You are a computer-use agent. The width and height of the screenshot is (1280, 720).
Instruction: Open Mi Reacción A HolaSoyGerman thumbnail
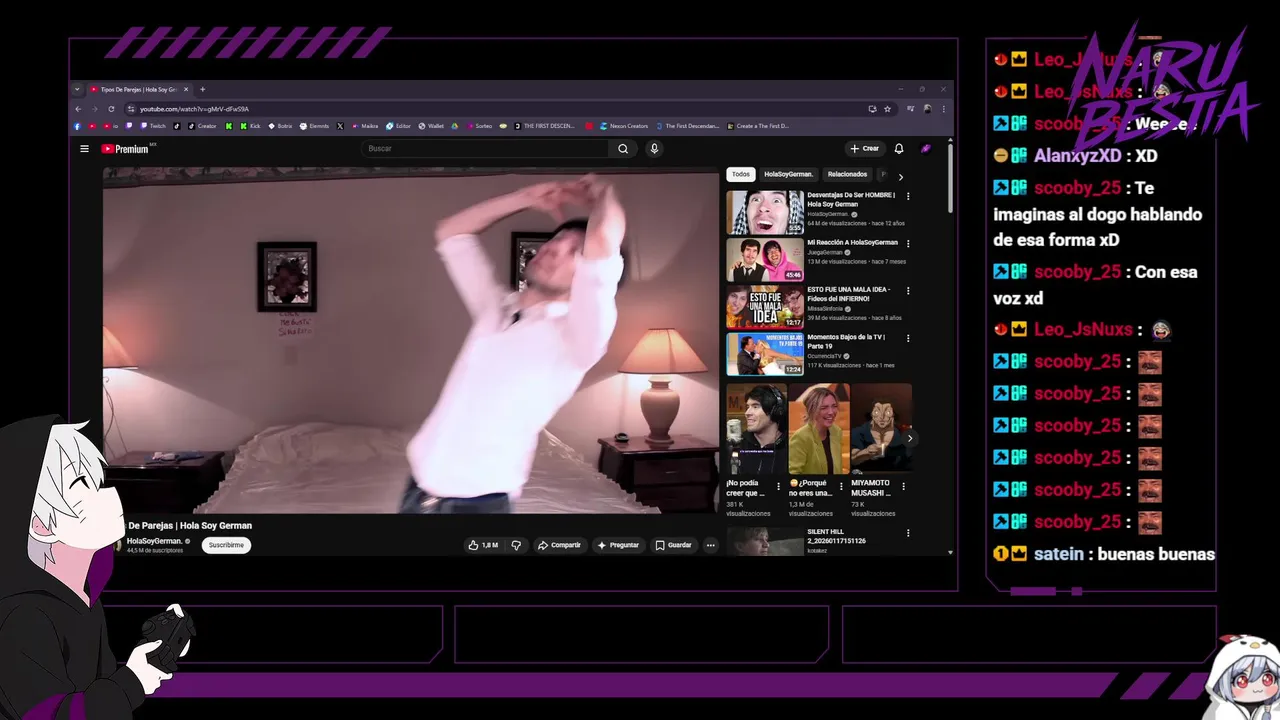pyautogui.click(x=765, y=260)
